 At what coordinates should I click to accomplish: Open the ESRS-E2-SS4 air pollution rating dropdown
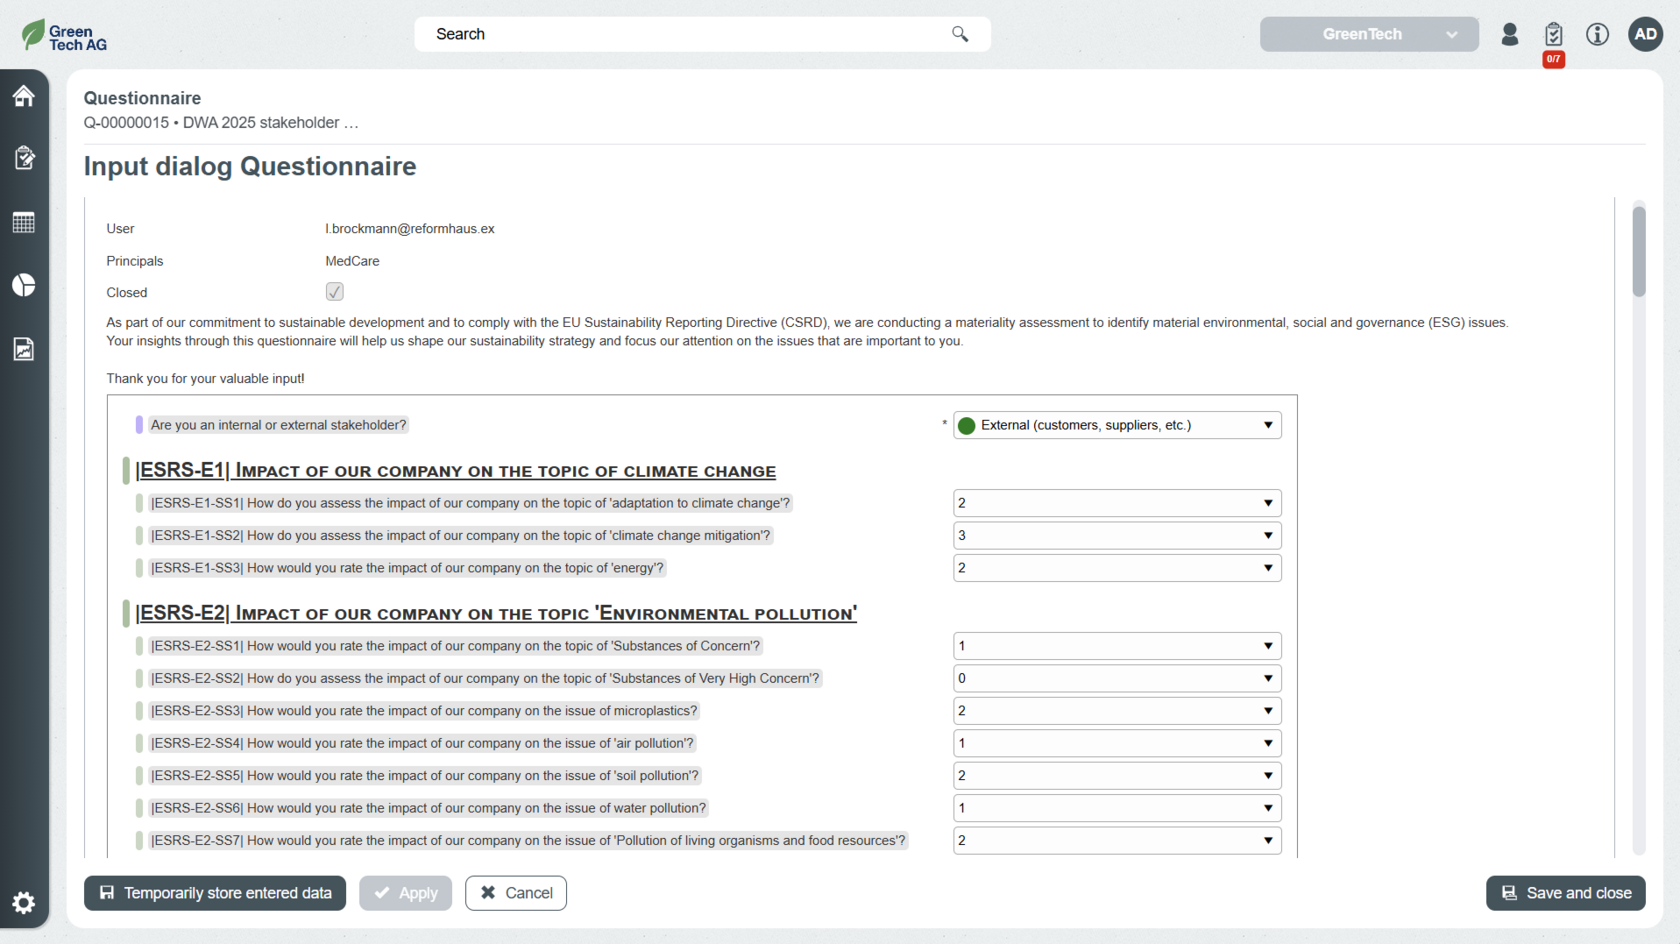coord(1117,743)
